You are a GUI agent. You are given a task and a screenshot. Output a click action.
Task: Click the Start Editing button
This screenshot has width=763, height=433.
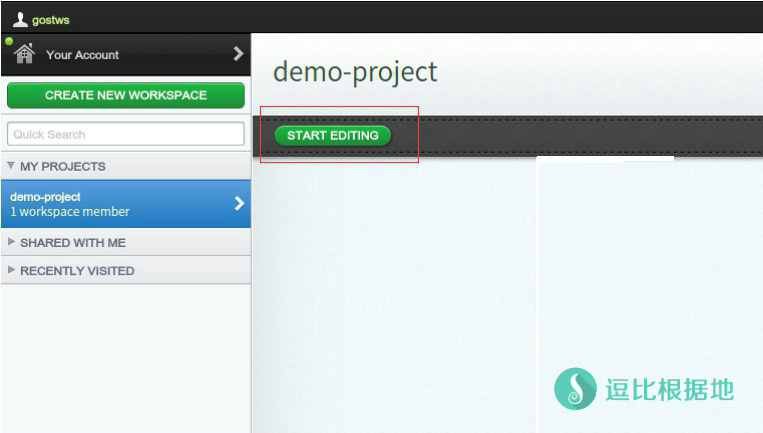pos(333,136)
